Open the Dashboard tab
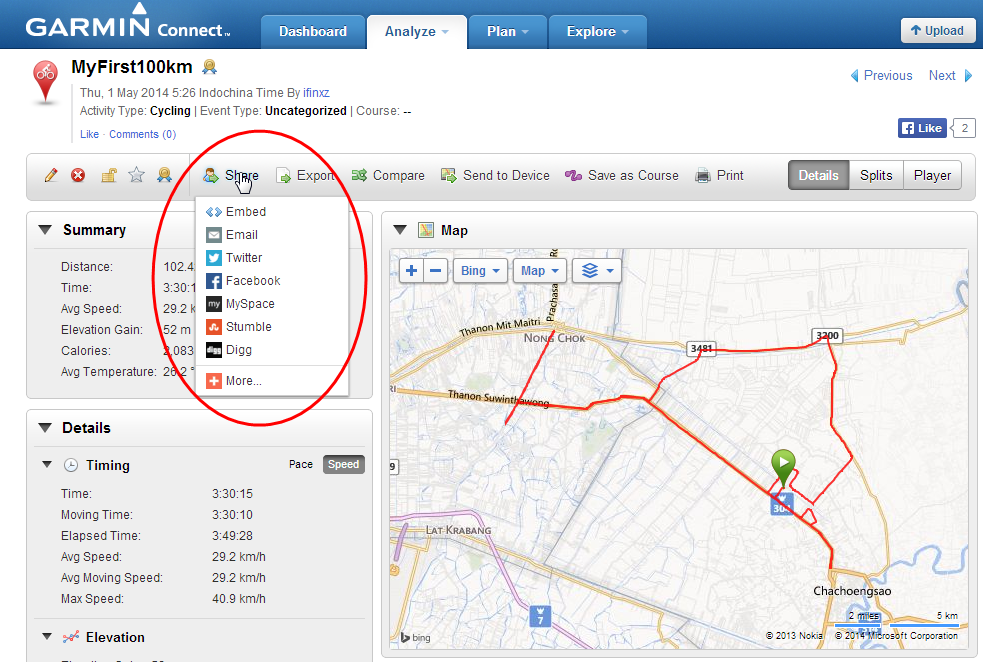 click(x=313, y=31)
